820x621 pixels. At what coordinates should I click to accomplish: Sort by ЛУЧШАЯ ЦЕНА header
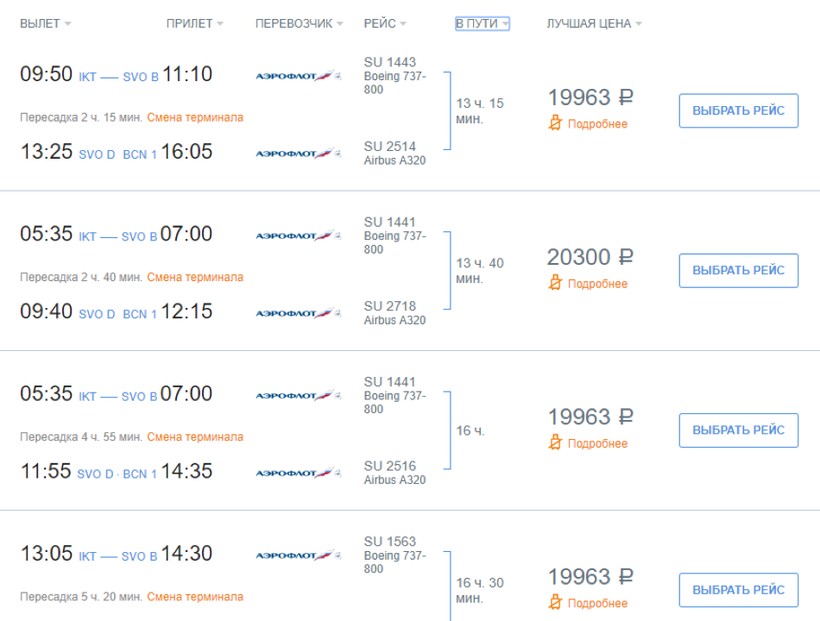pyautogui.click(x=594, y=23)
